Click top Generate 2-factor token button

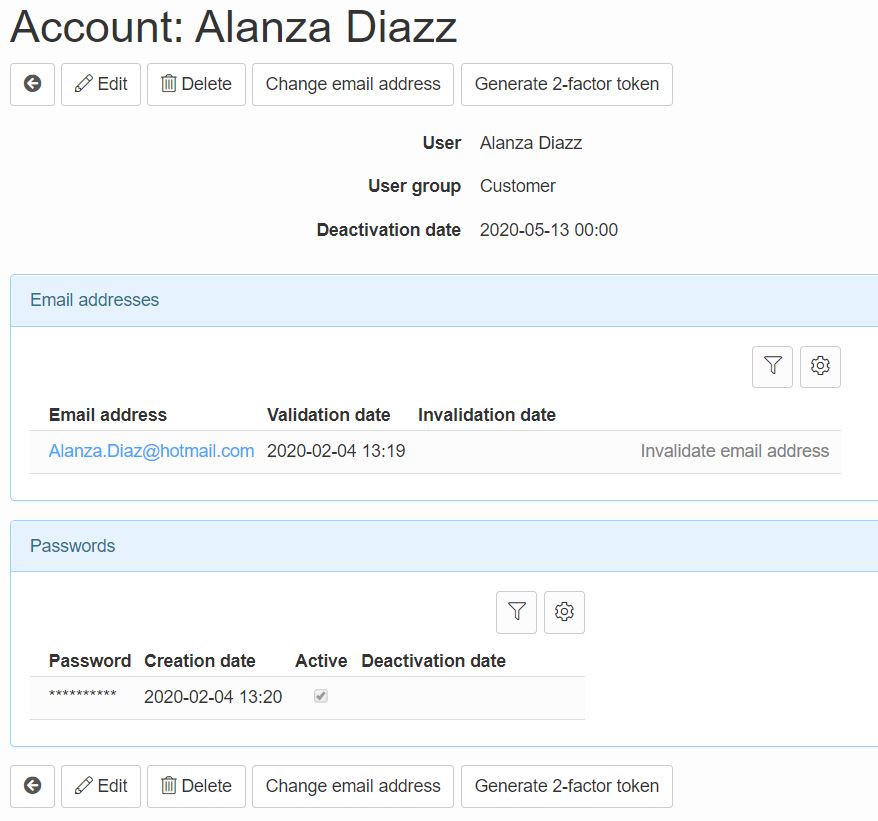tap(567, 84)
